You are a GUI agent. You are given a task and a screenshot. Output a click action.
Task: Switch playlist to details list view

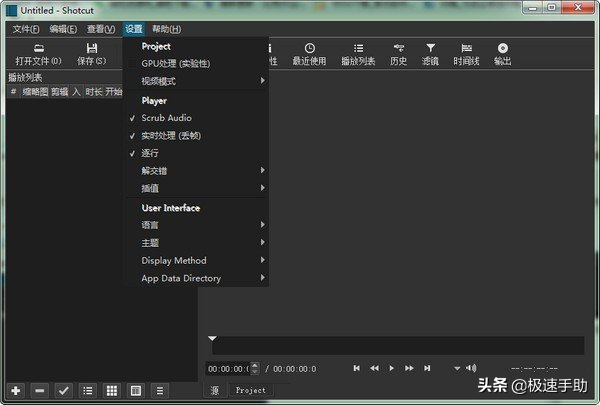pyautogui.click(x=88, y=390)
